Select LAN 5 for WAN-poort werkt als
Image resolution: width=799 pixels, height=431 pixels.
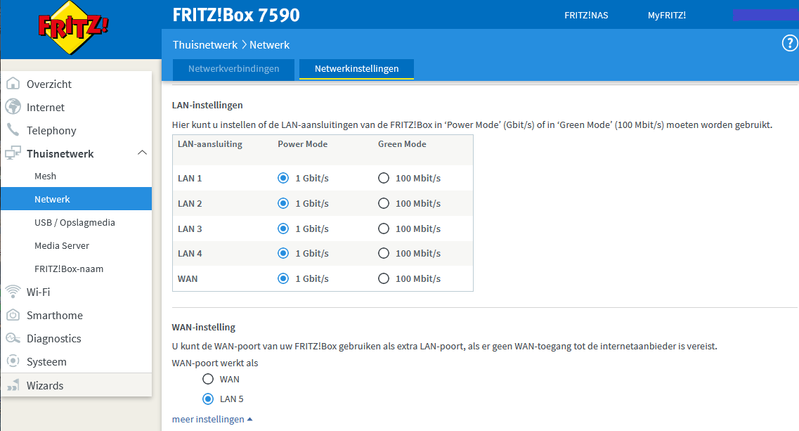[207, 399]
